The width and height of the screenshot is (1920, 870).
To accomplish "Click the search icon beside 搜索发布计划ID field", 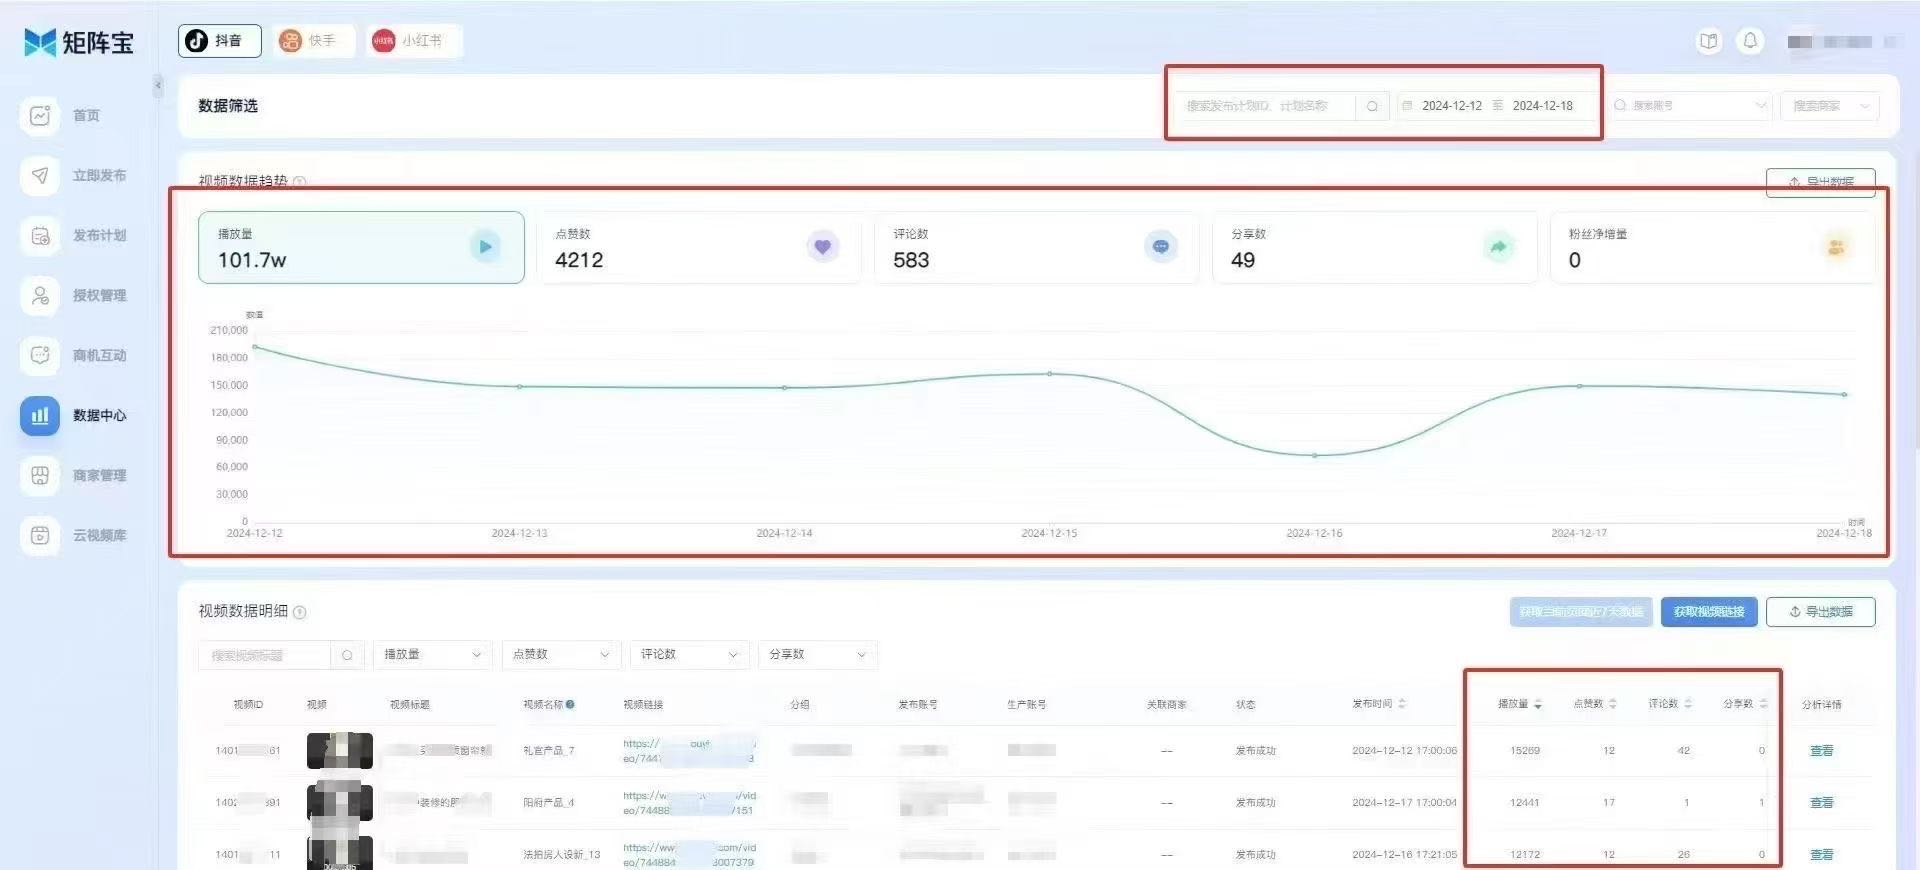I will (1372, 106).
